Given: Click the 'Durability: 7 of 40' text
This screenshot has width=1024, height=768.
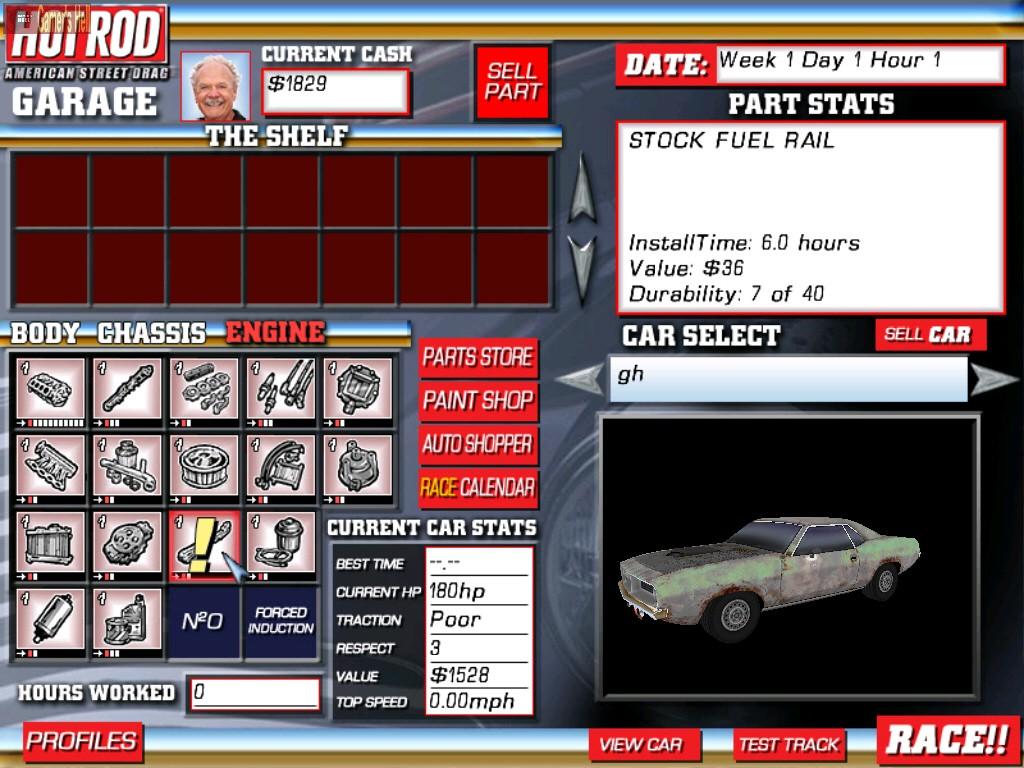Looking at the screenshot, I should pyautogui.click(x=726, y=294).
